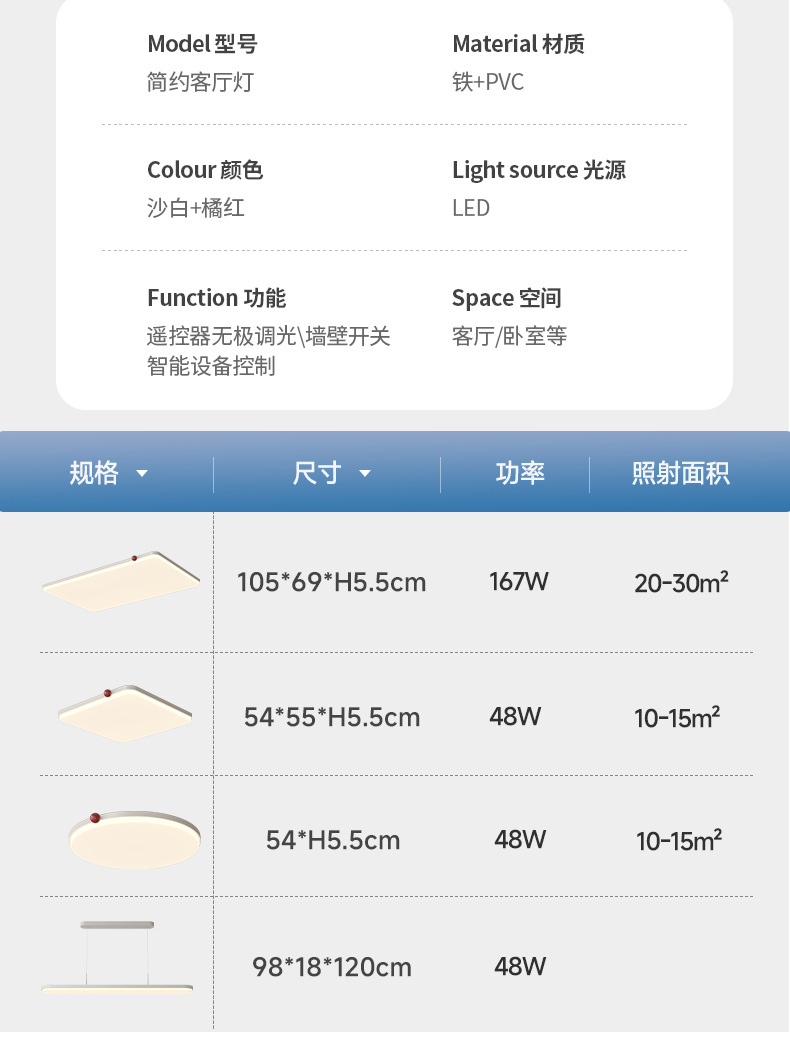
Task: Open the 尺寸 dropdown arrow
Action: coord(365,474)
